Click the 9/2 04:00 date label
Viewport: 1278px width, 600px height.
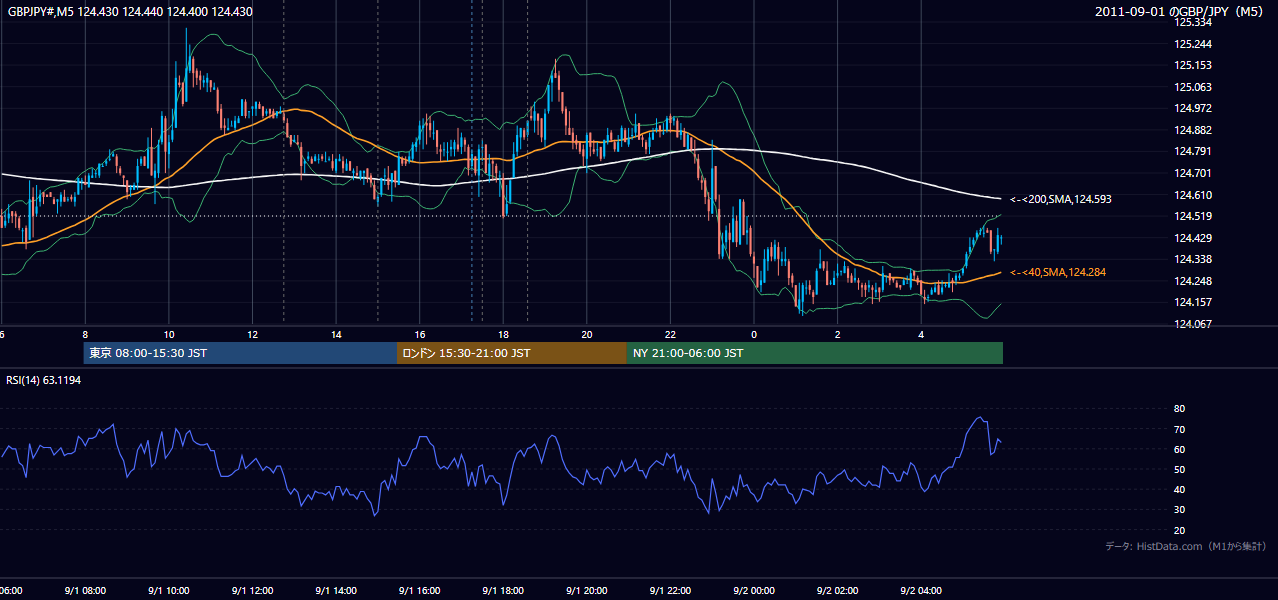tap(922, 590)
